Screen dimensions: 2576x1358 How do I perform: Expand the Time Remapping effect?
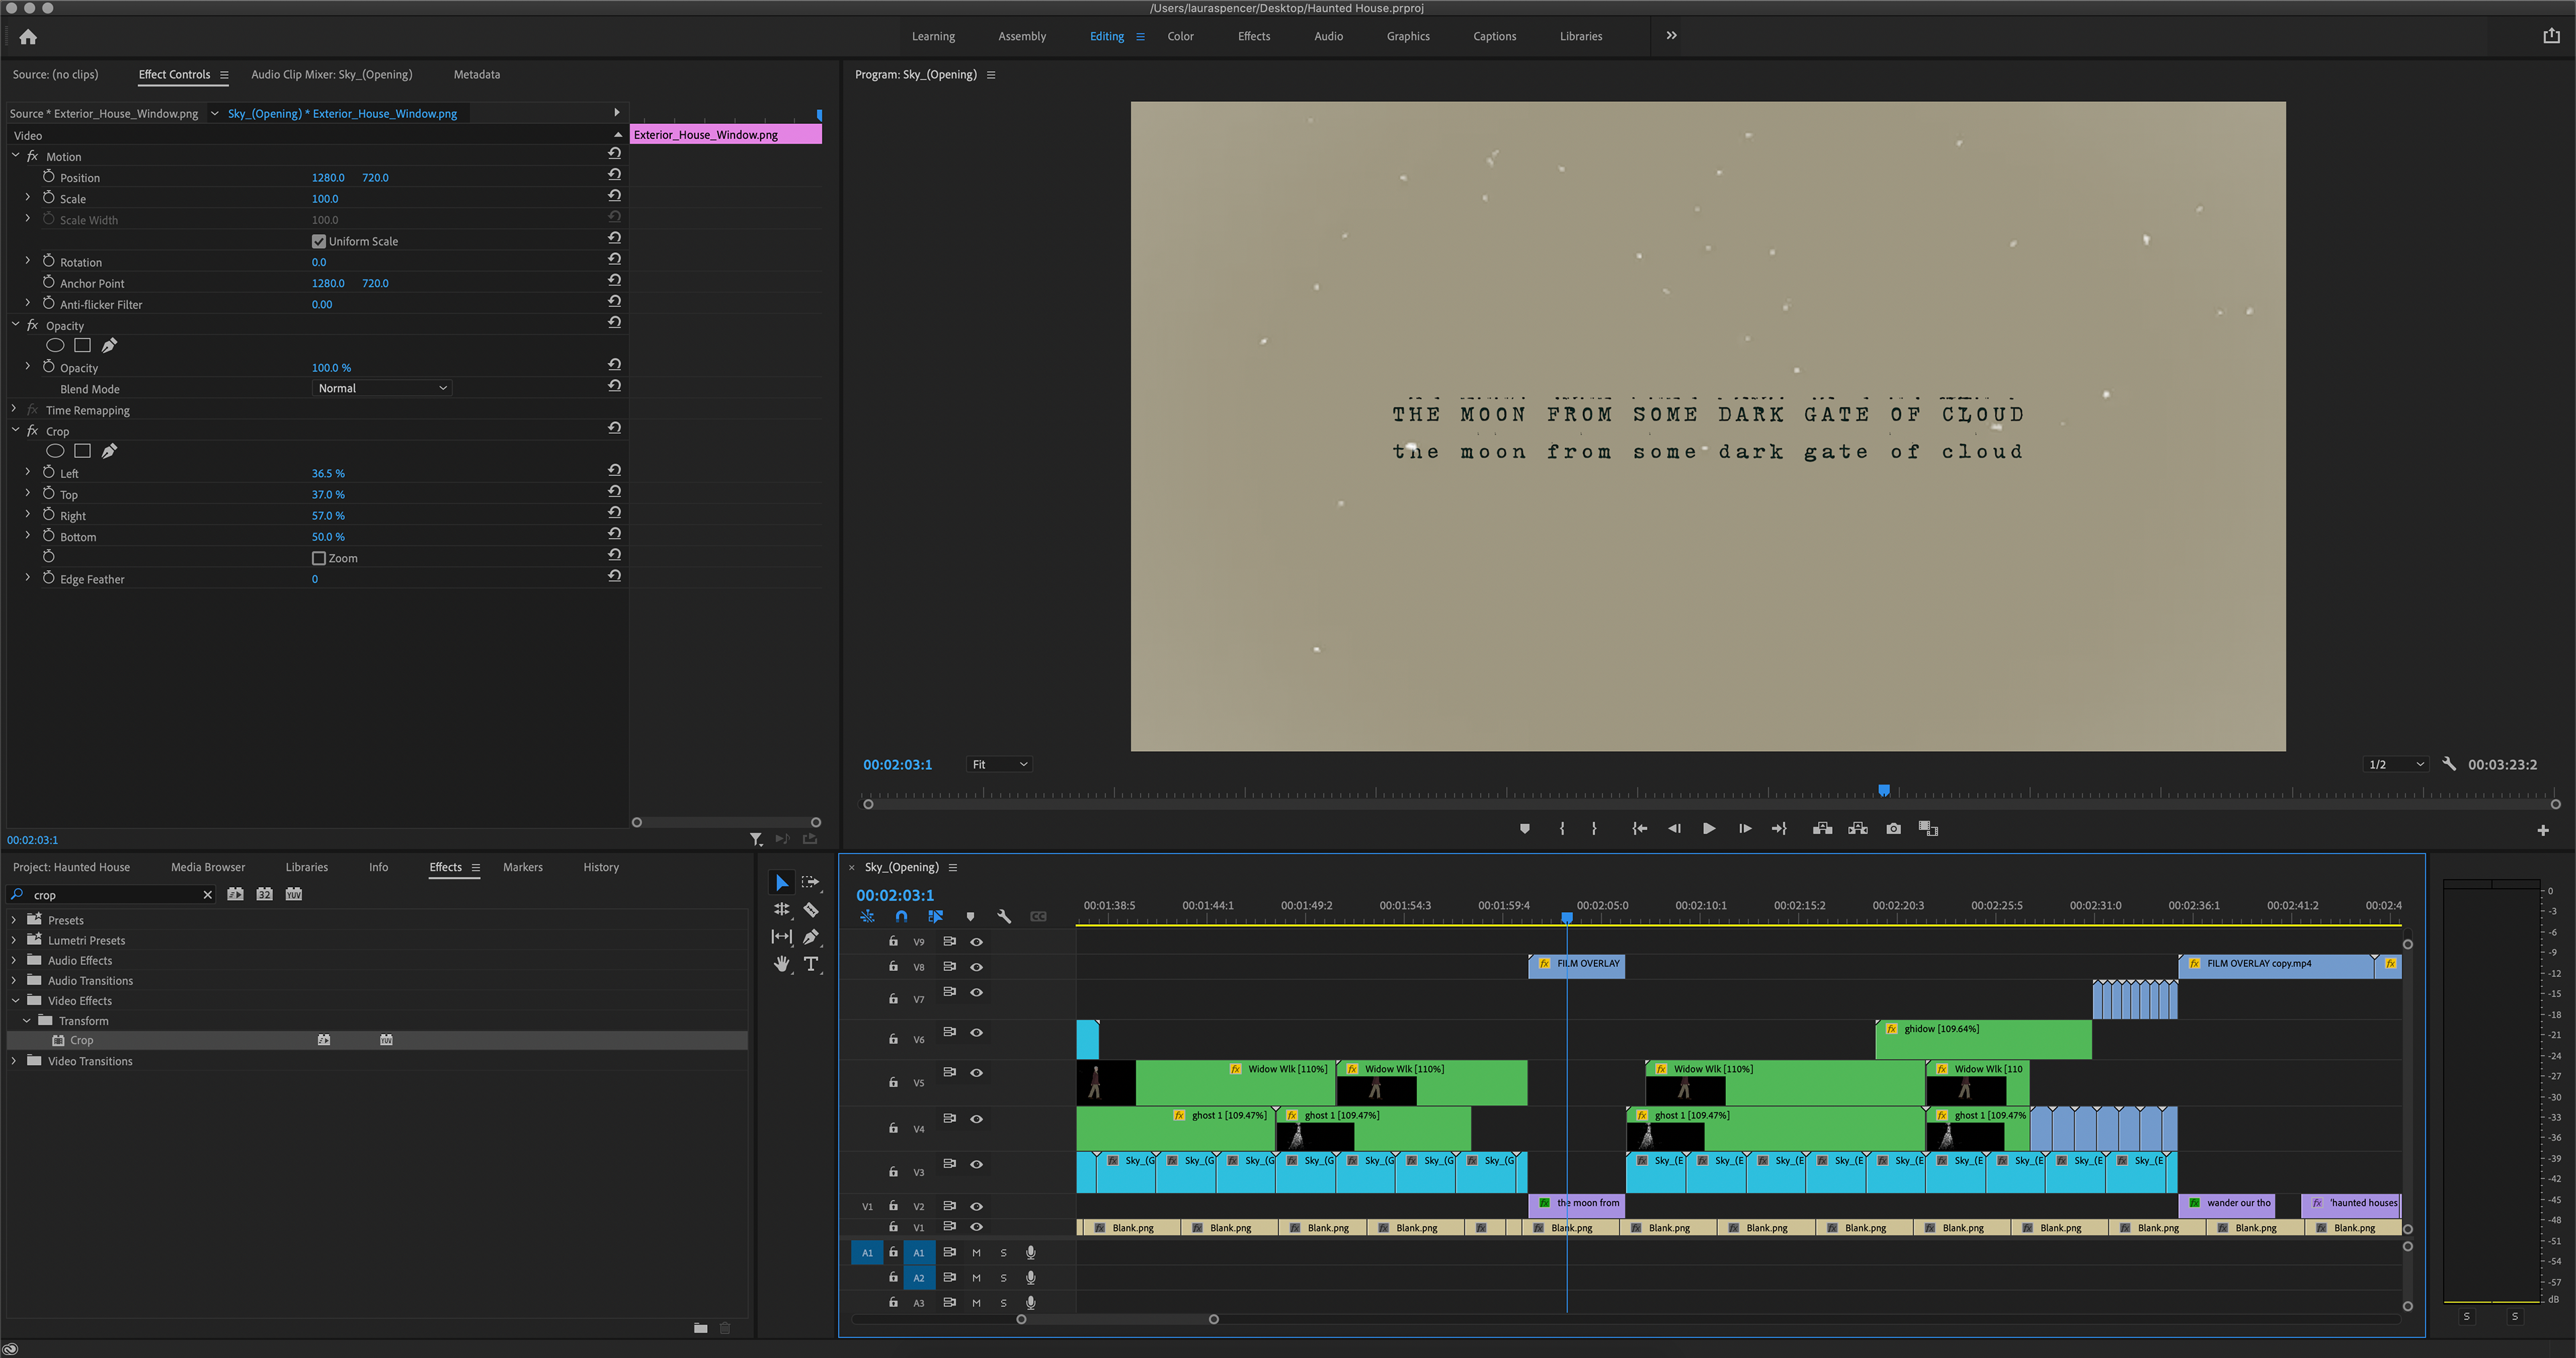[14, 409]
